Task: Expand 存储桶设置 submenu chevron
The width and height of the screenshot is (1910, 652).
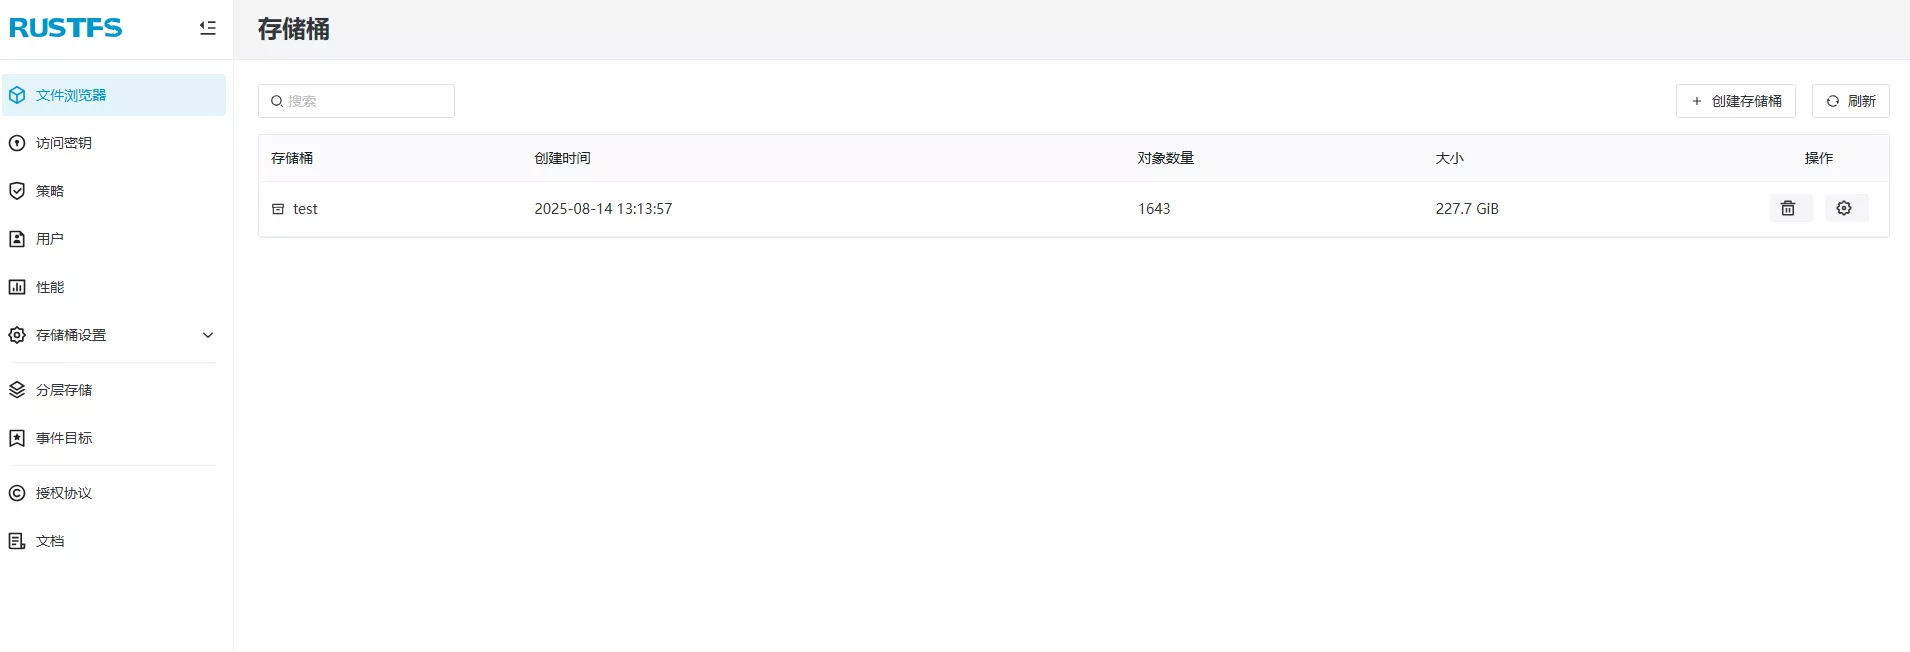Action: pos(208,335)
